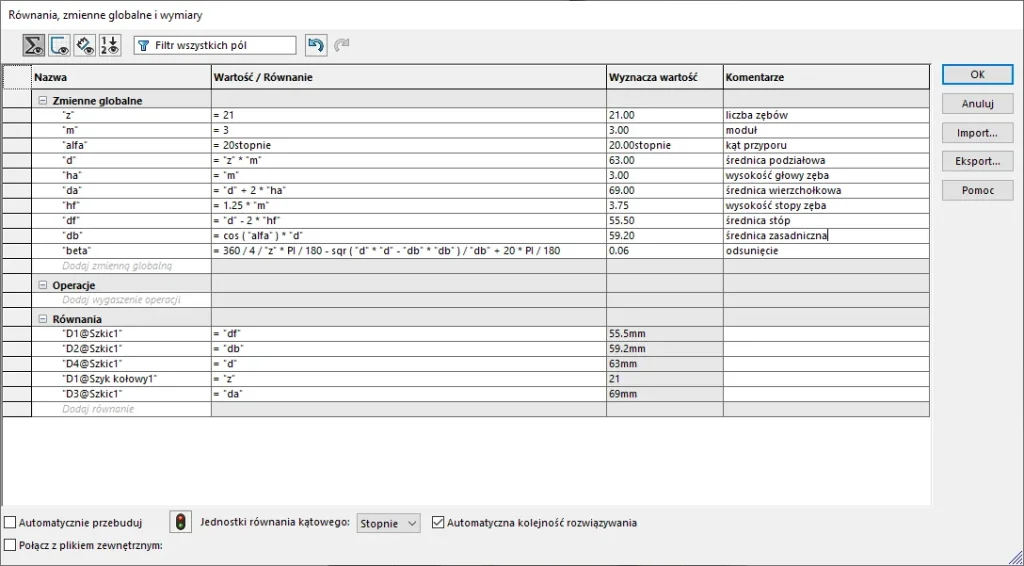Image resolution: width=1024 pixels, height=566 pixels.
Task: Click the Komentarze column header
Action: click(x=826, y=77)
